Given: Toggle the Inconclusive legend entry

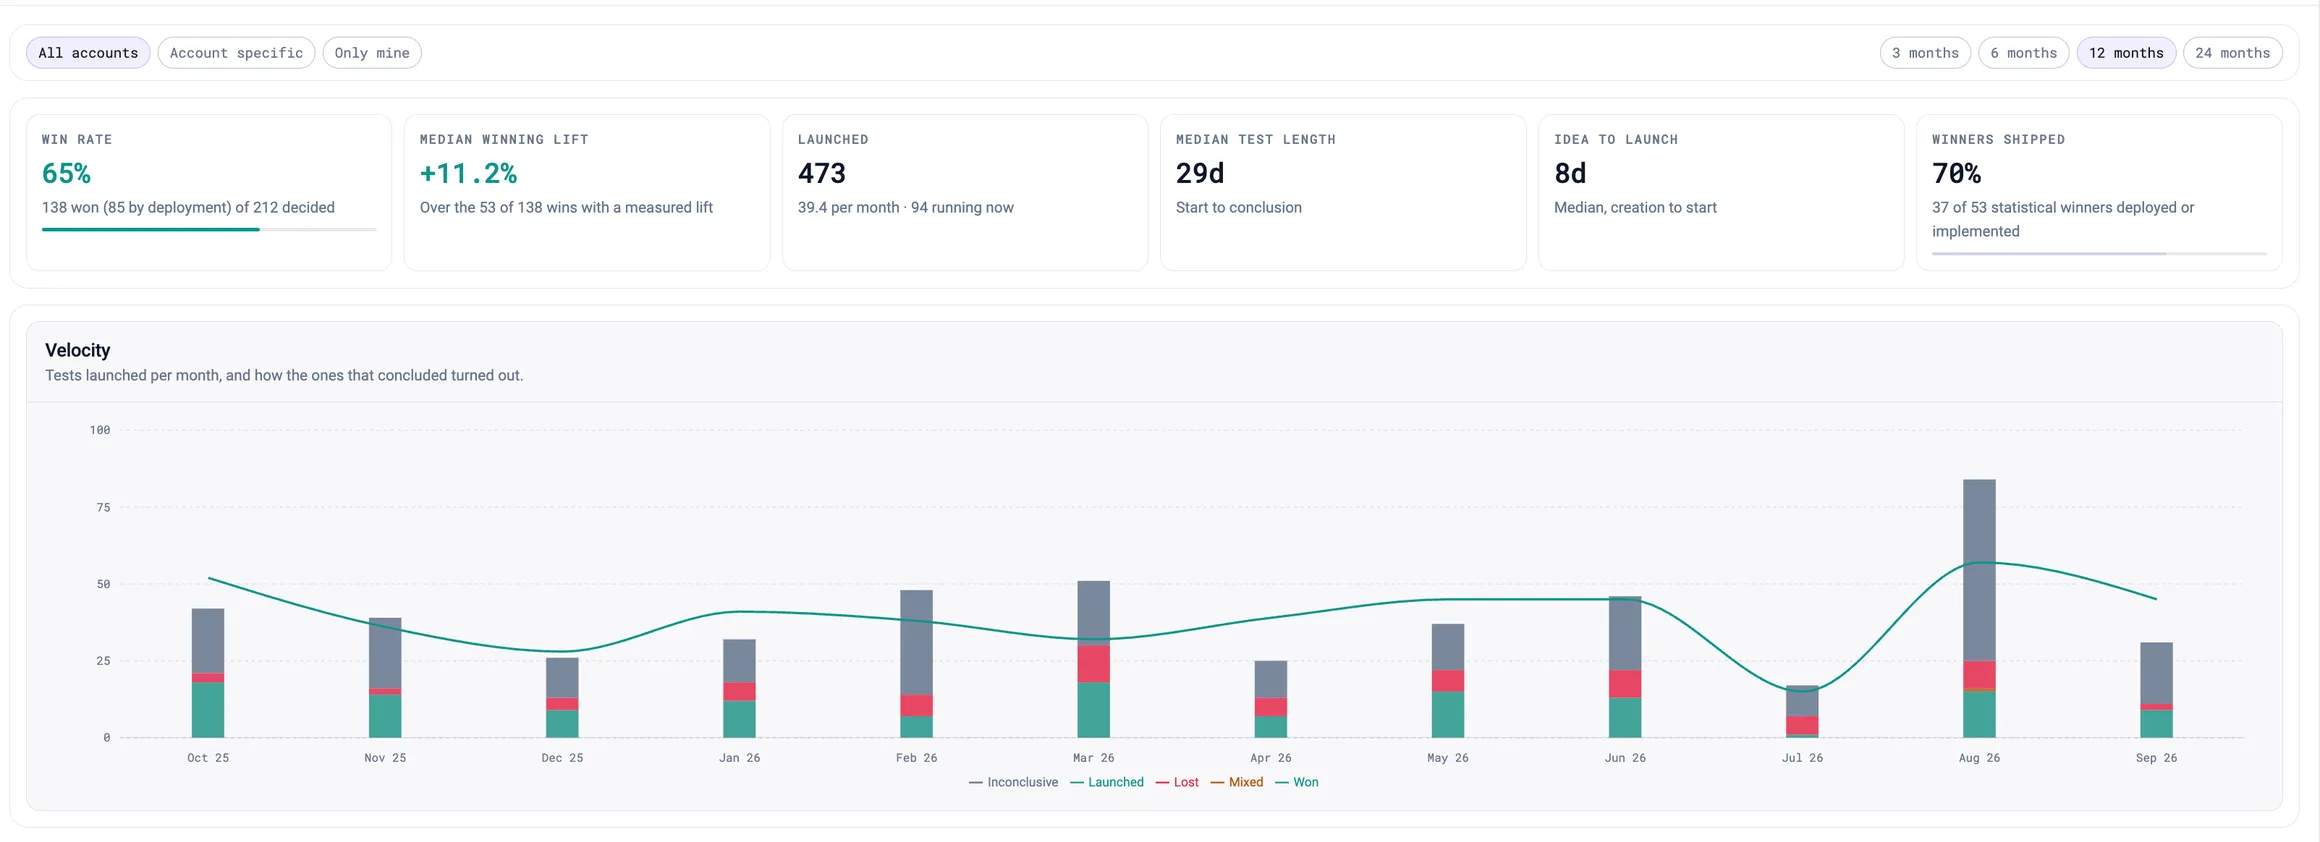Looking at the screenshot, I should [1013, 782].
